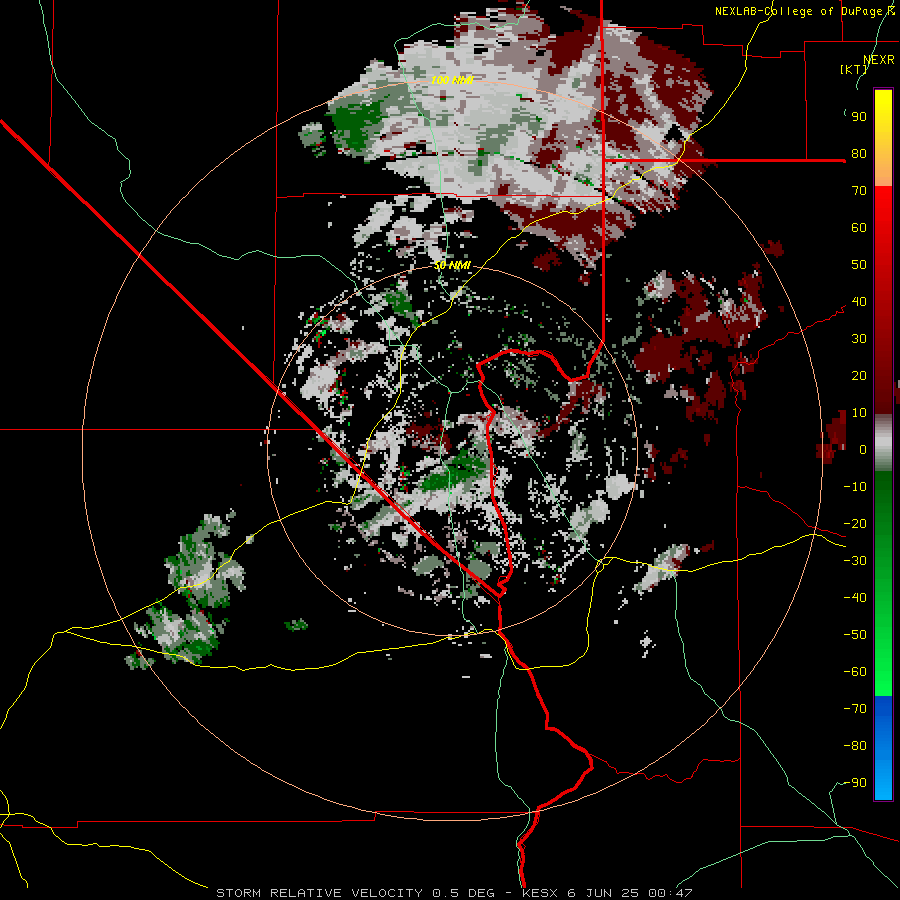Click the 20 value on the velocity scale
900x900 pixels.
tap(859, 376)
